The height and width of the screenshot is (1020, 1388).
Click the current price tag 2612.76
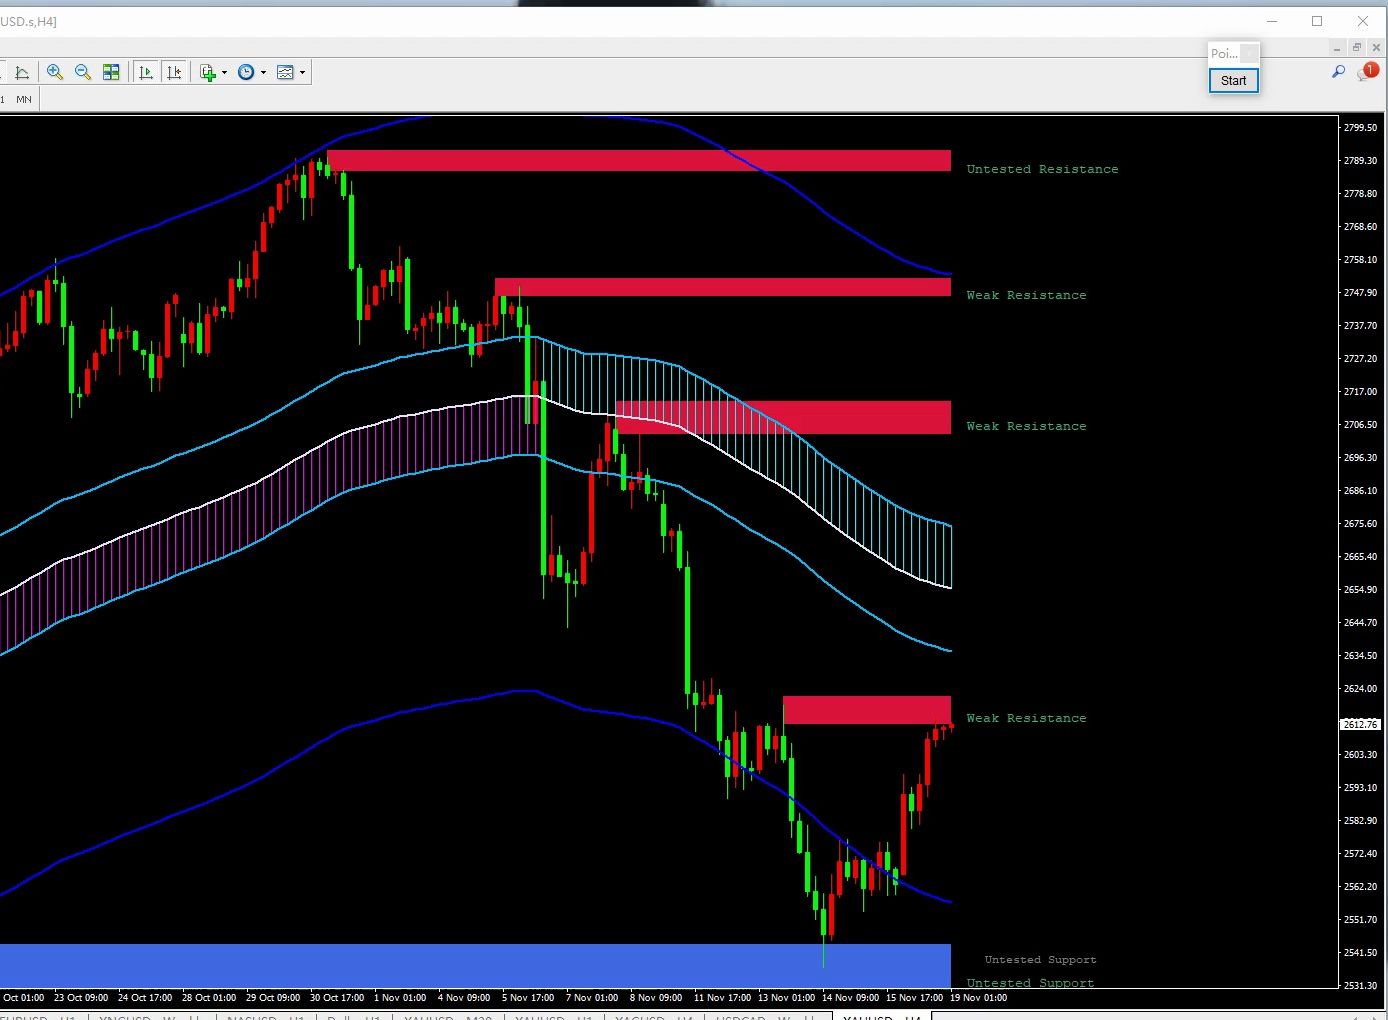(1360, 724)
